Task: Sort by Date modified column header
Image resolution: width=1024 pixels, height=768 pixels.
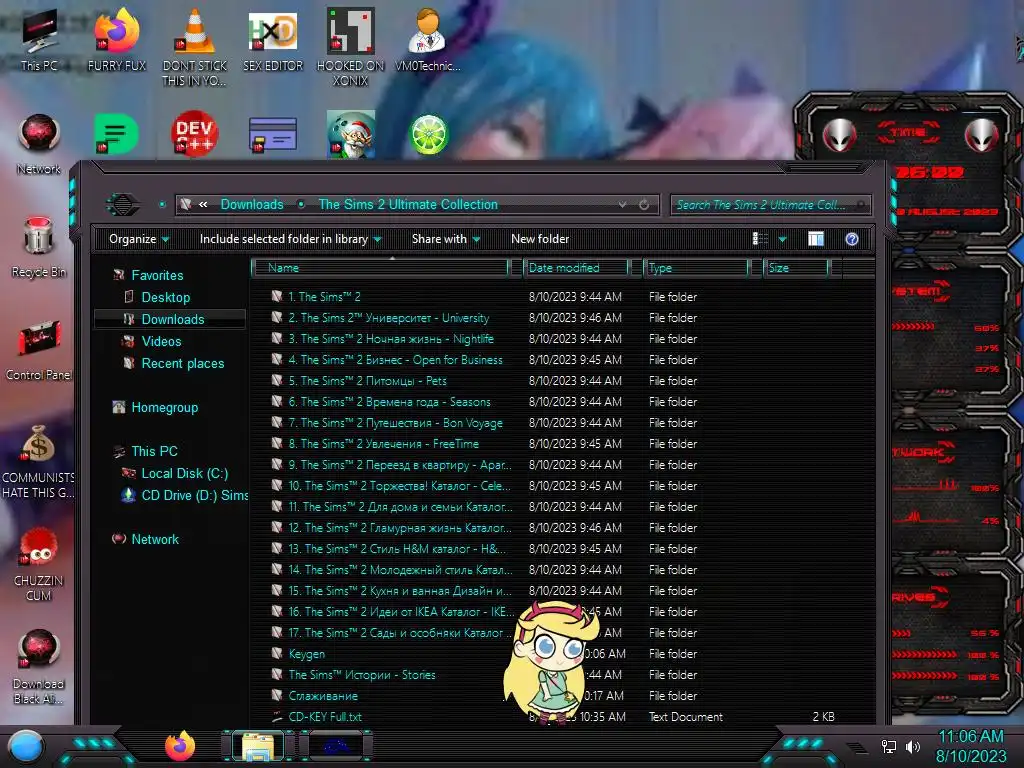Action: (577, 268)
